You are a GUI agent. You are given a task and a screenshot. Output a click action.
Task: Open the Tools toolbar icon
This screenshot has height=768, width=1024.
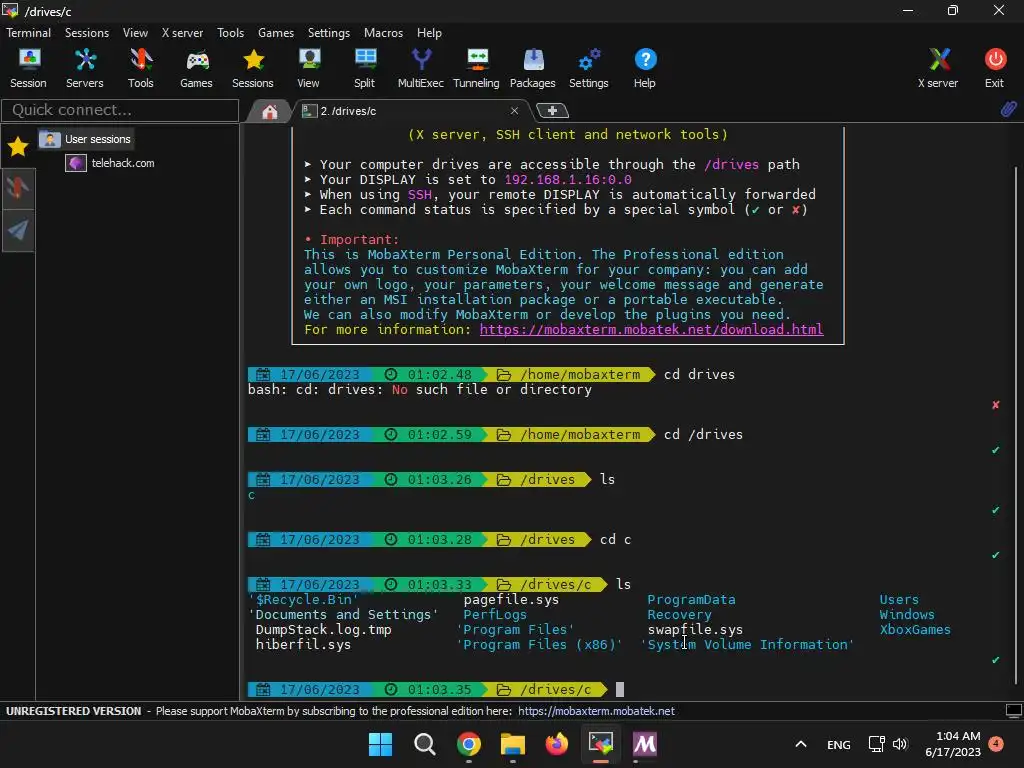(x=140, y=68)
